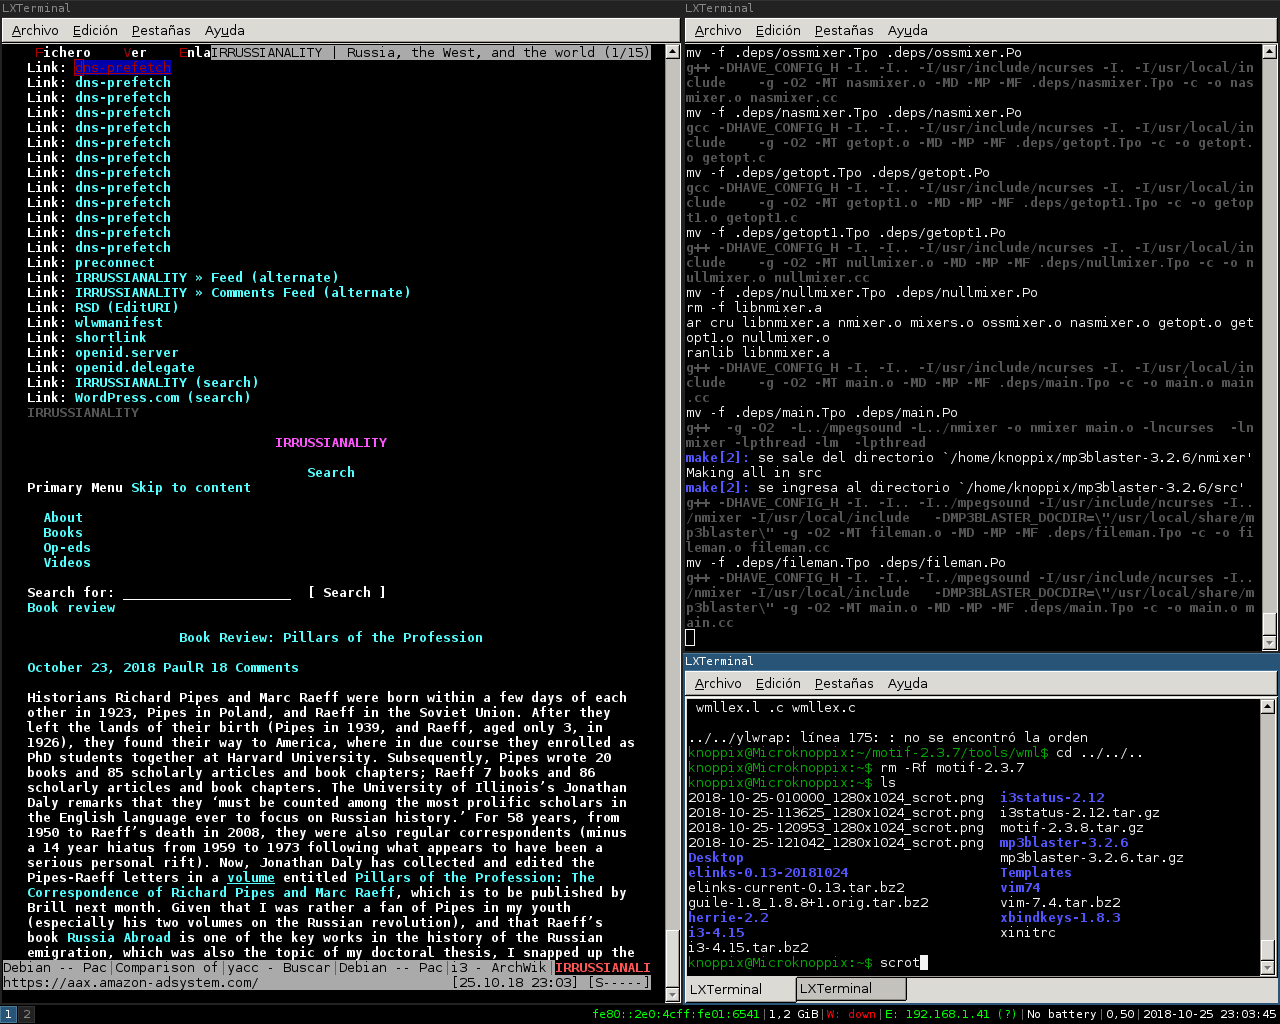This screenshot has height=1024, width=1280.
Task: Switch to i3 workspace 1
Action: click(9, 1014)
